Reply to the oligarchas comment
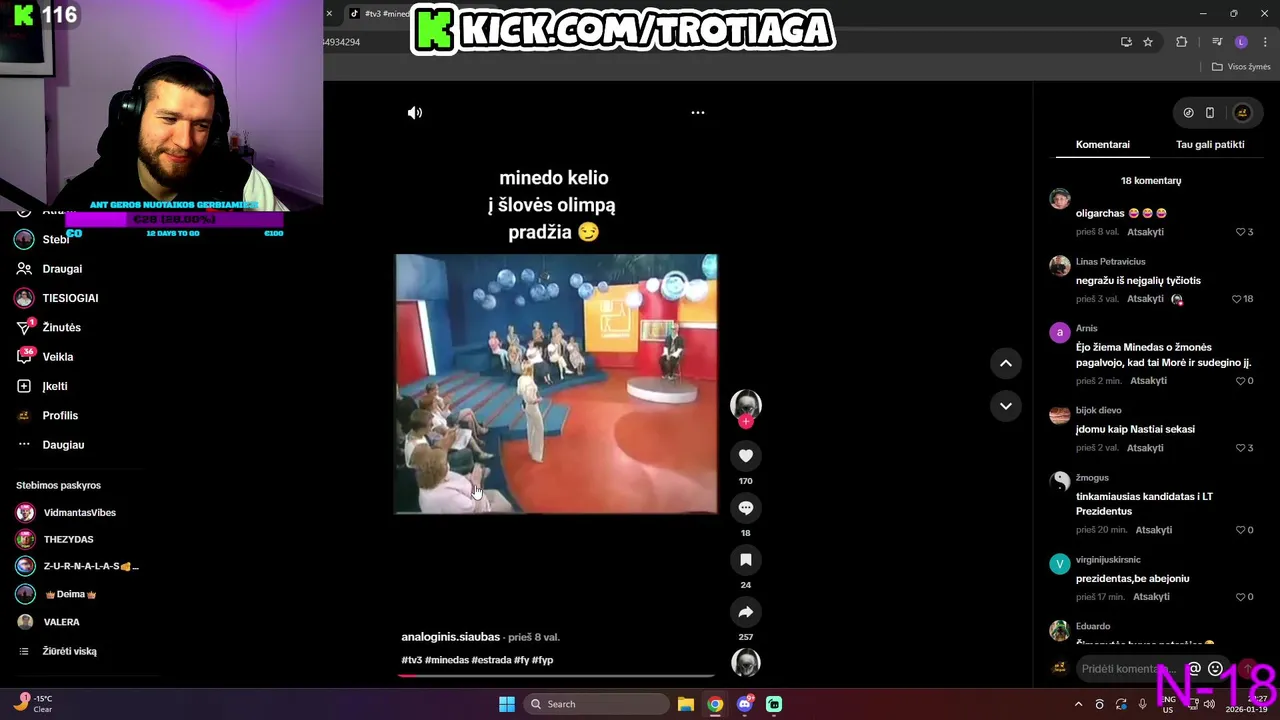 pyautogui.click(x=1145, y=232)
